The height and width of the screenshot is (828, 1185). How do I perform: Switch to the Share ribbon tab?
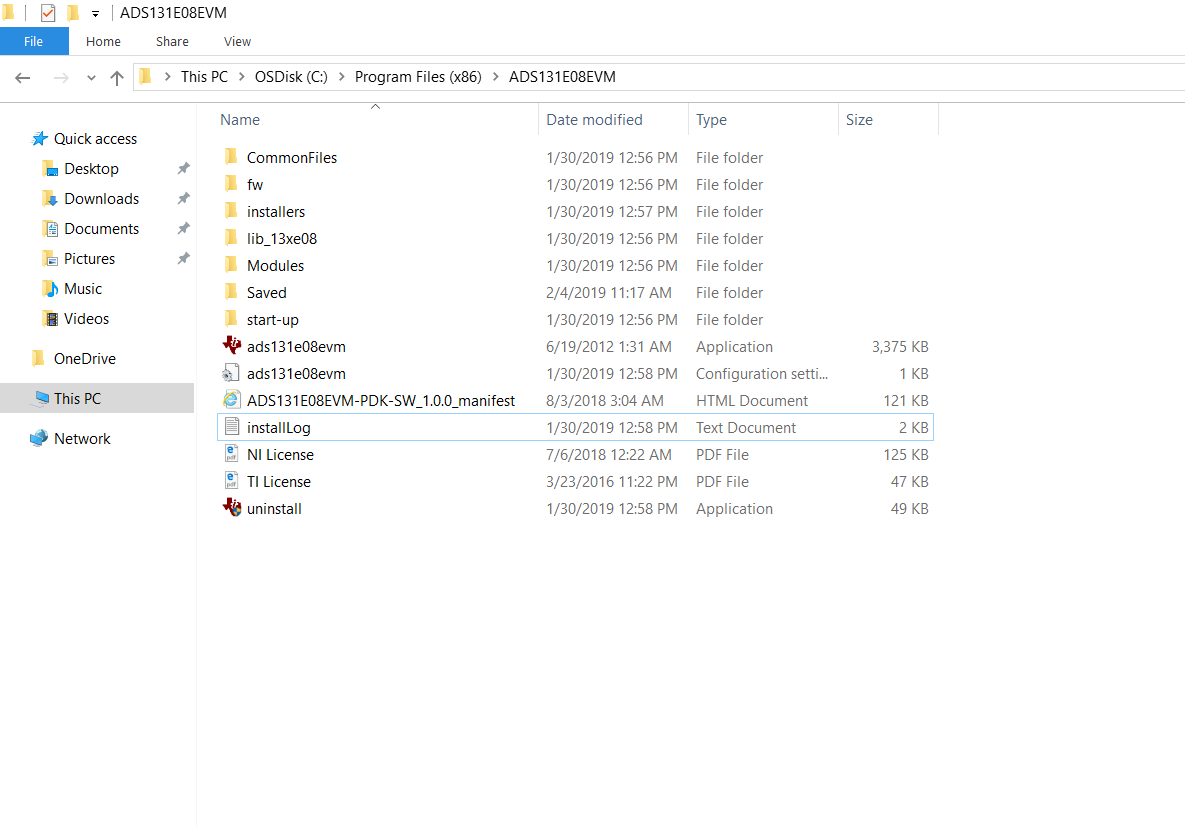172,42
